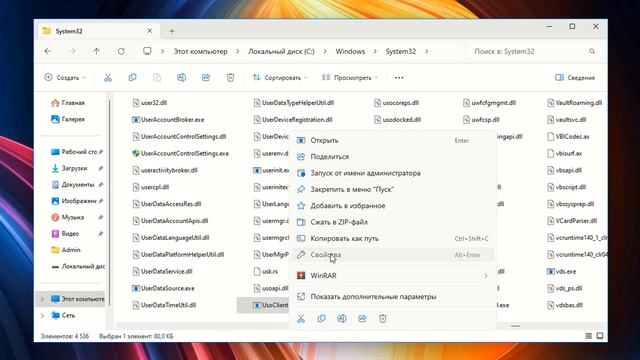Click Windows in the address breadcrumb
Image resolution: width=640 pixels, height=360 pixels.
(350, 51)
